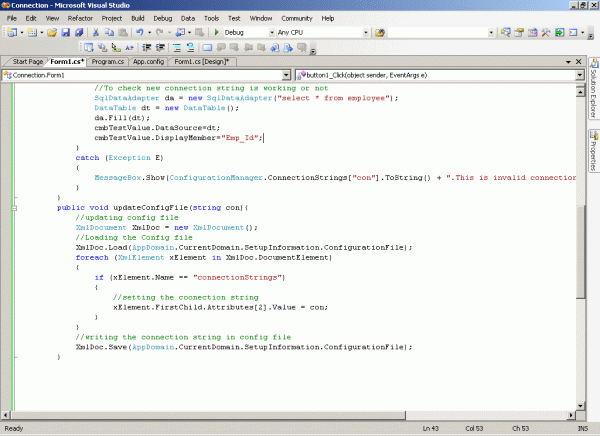Increase line indent icon
Viewport: 600px width, 436px height.
coord(160,47)
